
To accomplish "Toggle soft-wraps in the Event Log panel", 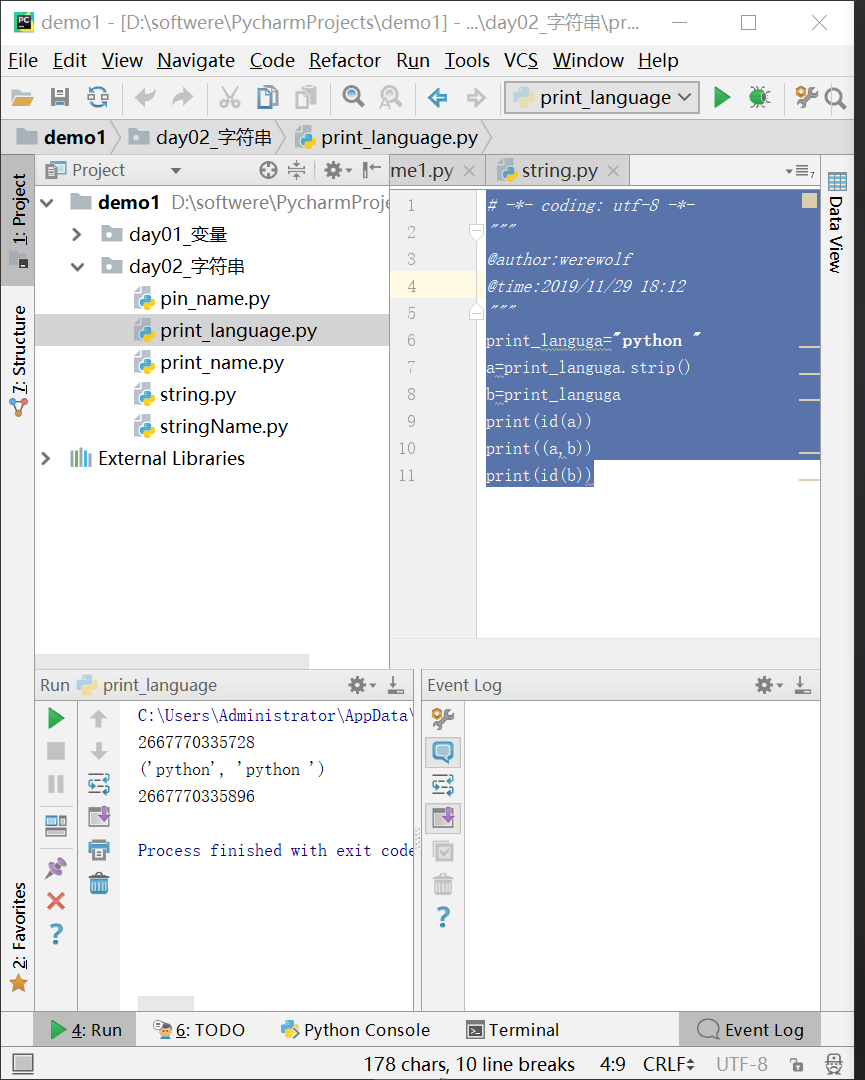I will click(x=443, y=785).
